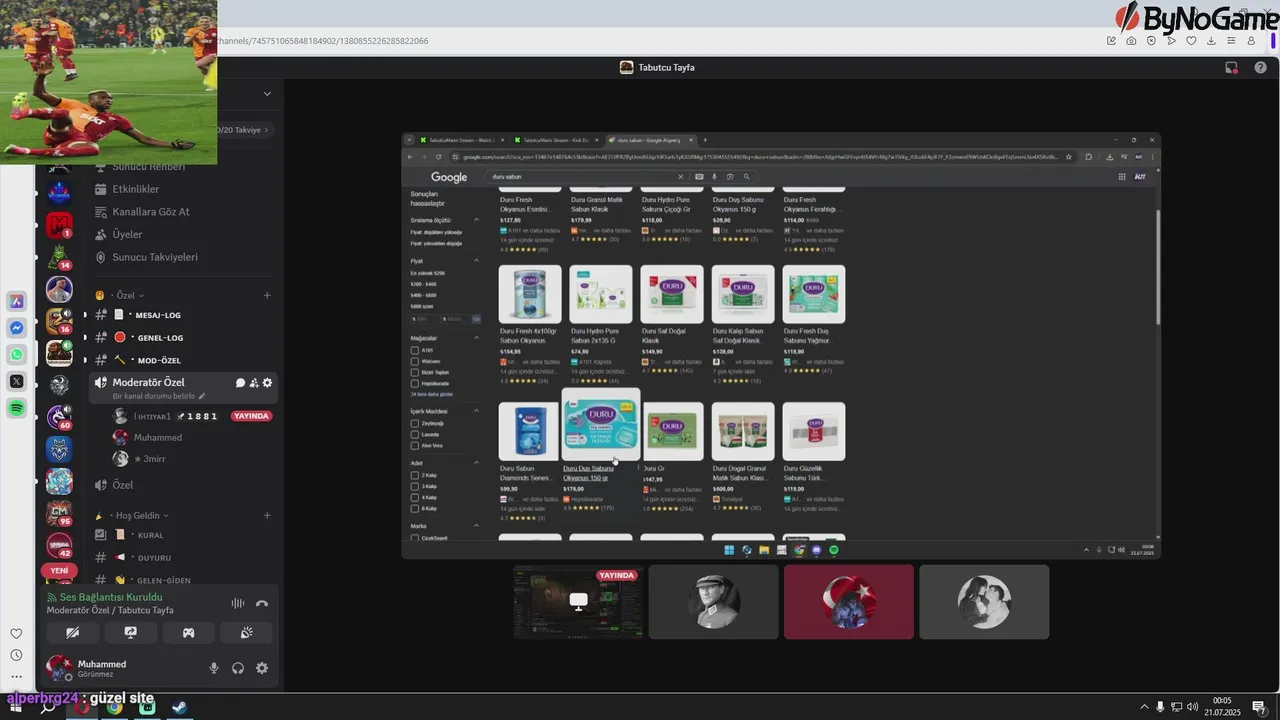Open Ses Bağlantısı Kuruldu connection details
The width and height of the screenshot is (1280, 720).
click(x=110, y=597)
